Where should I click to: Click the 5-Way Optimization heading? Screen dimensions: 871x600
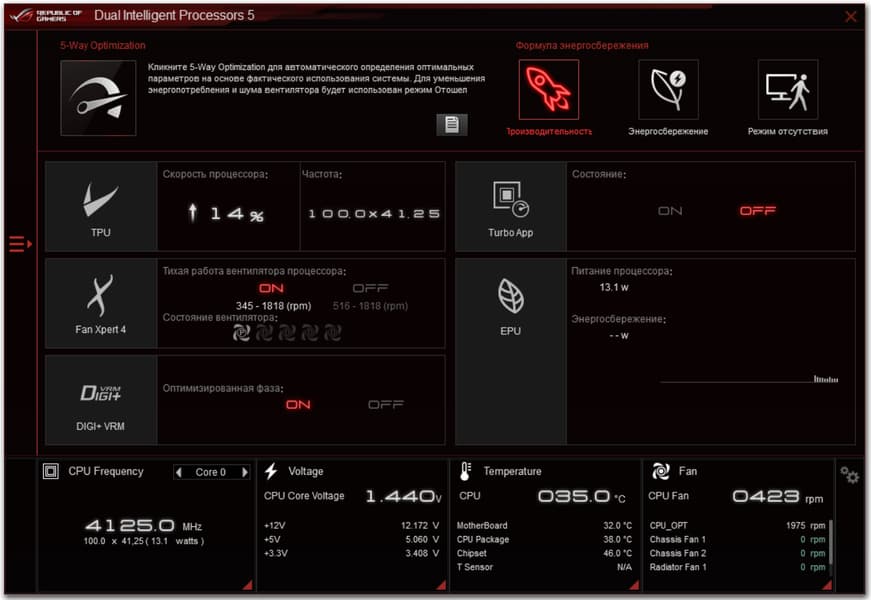(103, 46)
